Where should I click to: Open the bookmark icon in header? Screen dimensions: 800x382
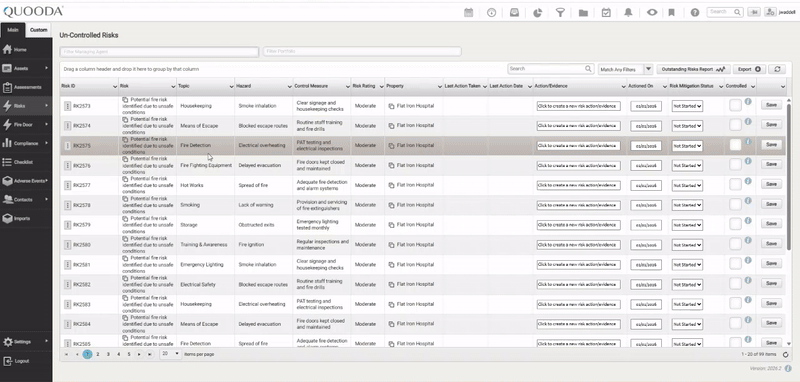pyautogui.click(x=671, y=13)
